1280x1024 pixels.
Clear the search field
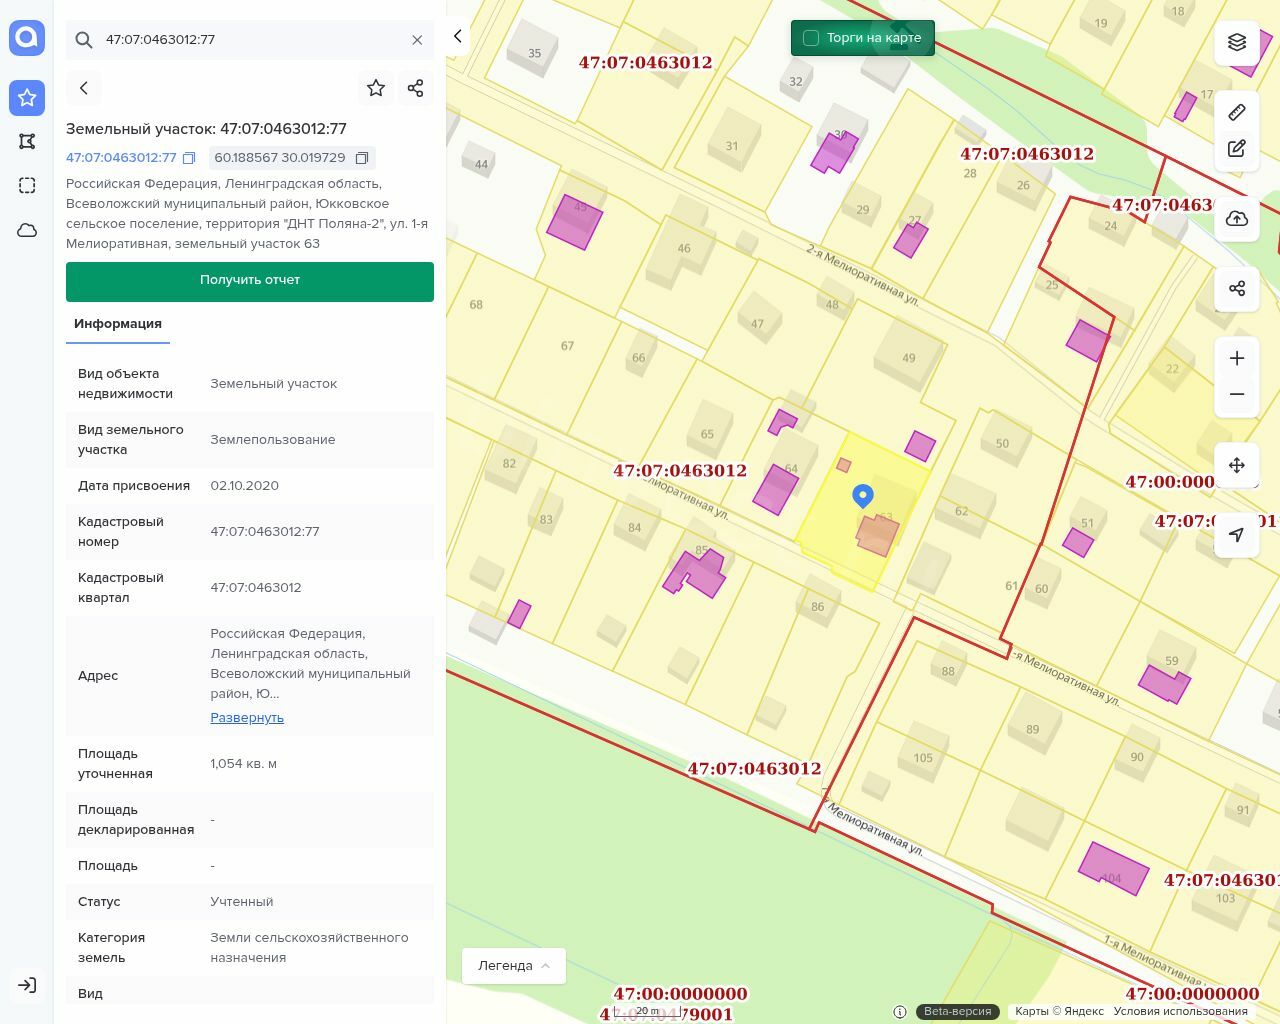[417, 40]
